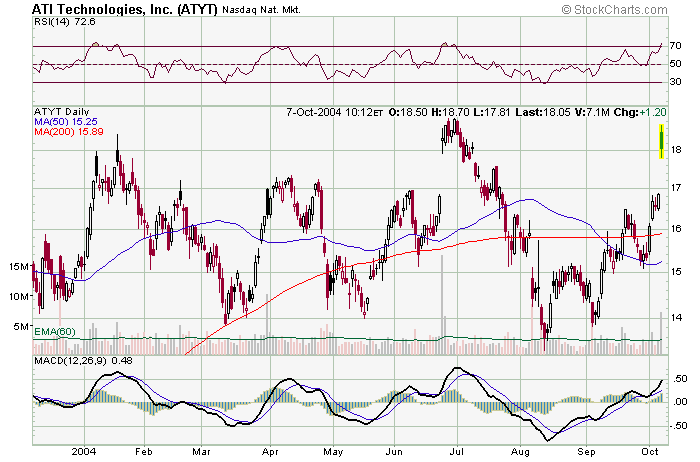This screenshot has height=462, width=700.
Task: Click the Jun date axis label
Action: [394, 452]
